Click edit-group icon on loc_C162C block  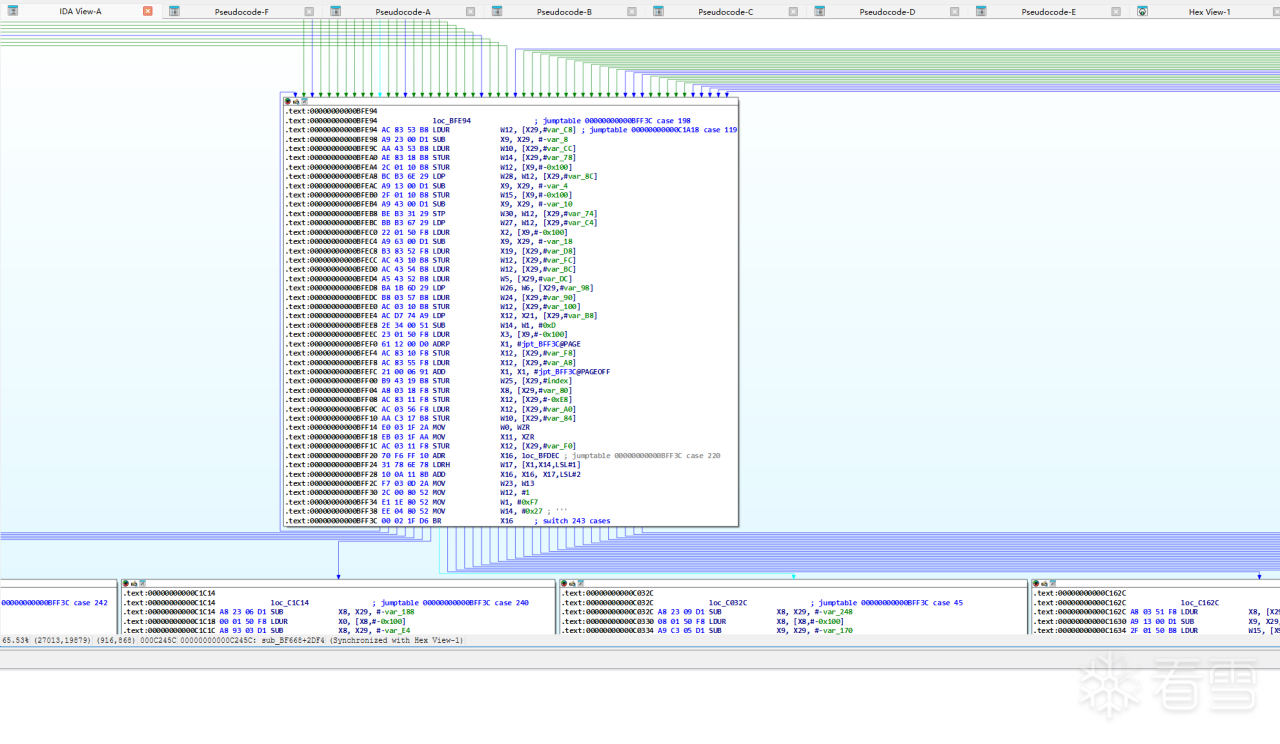pos(1046,583)
